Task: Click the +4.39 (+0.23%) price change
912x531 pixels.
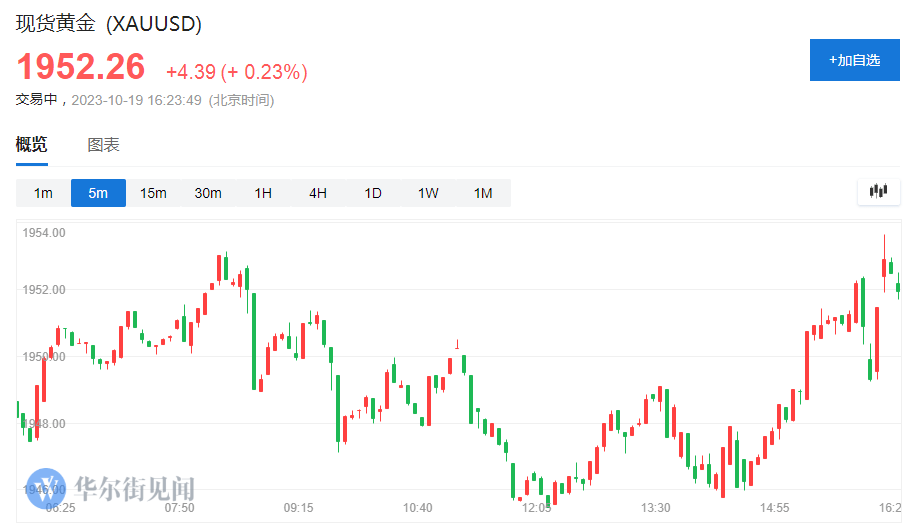Action: tap(236, 72)
